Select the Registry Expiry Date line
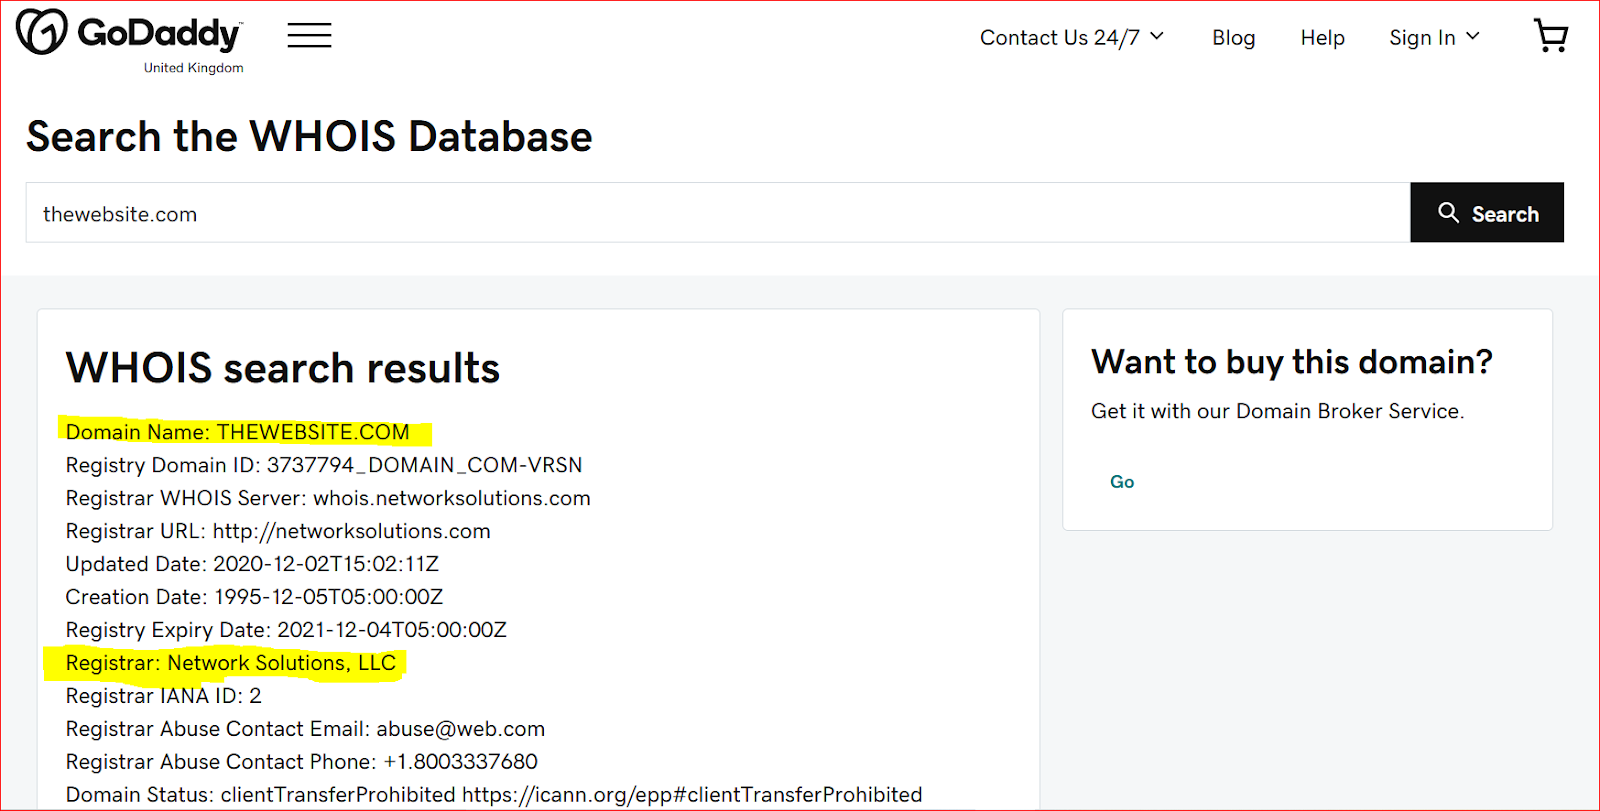The height and width of the screenshot is (811, 1600). coord(286,630)
